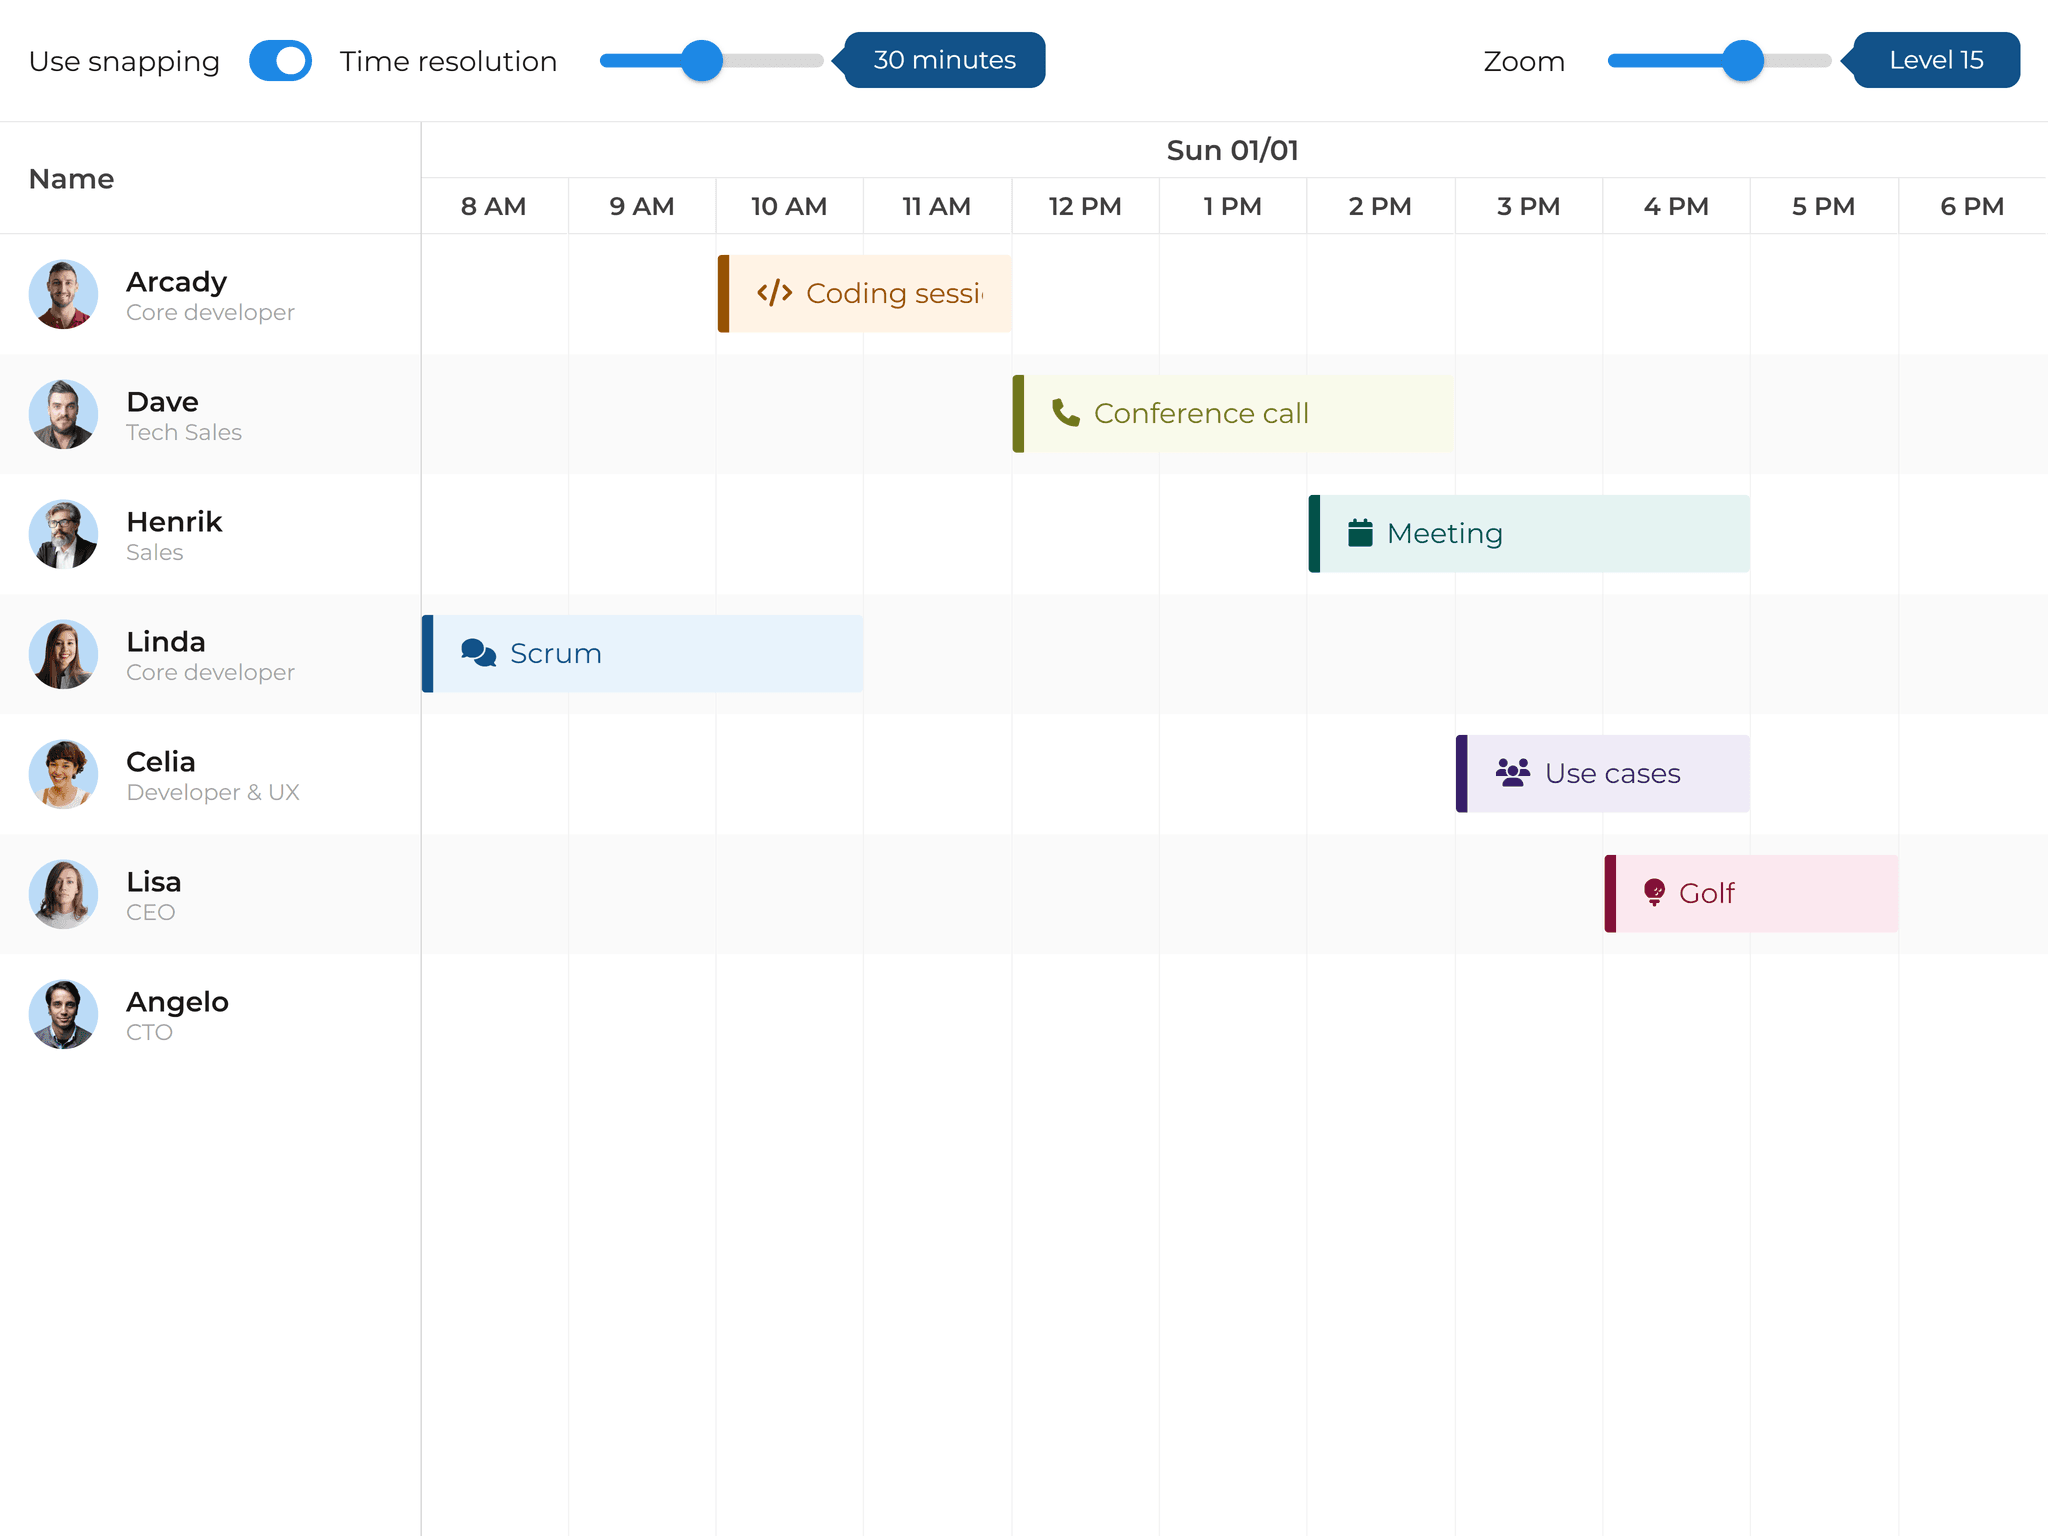Click the 30 minutes badge
Image resolution: width=2048 pixels, height=1536 pixels.
pos(943,60)
